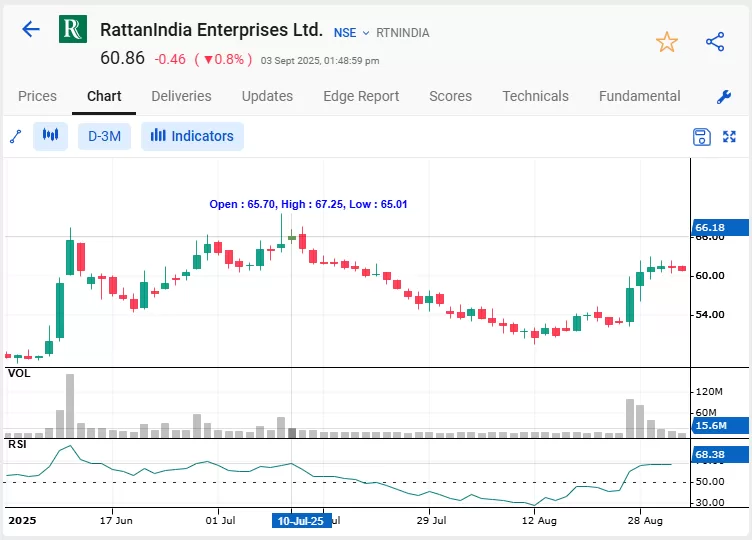752x540 pixels.
Task: Click the 68.38 RSI value label
Action: tap(721, 454)
